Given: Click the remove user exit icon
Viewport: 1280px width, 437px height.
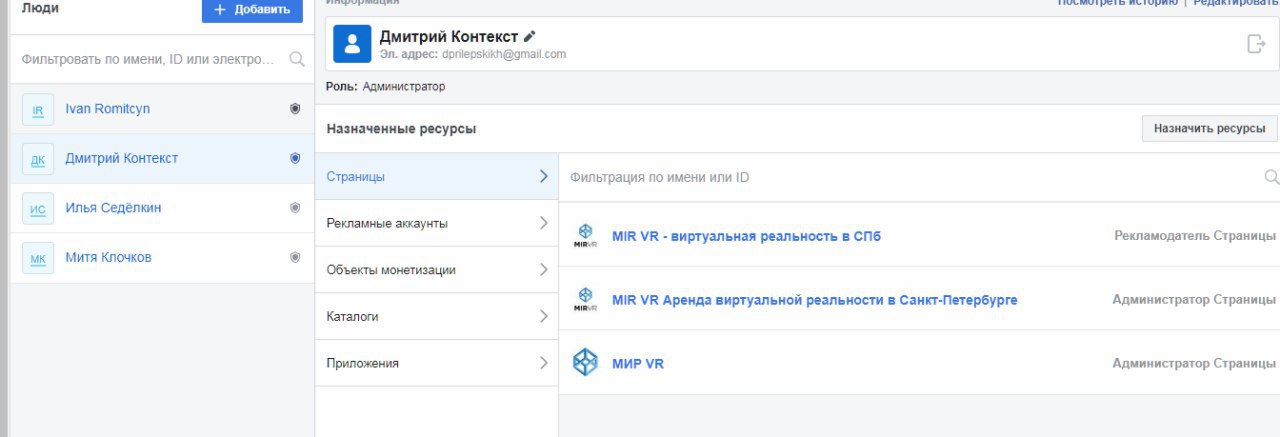Looking at the screenshot, I should [x=1256, y=44].
